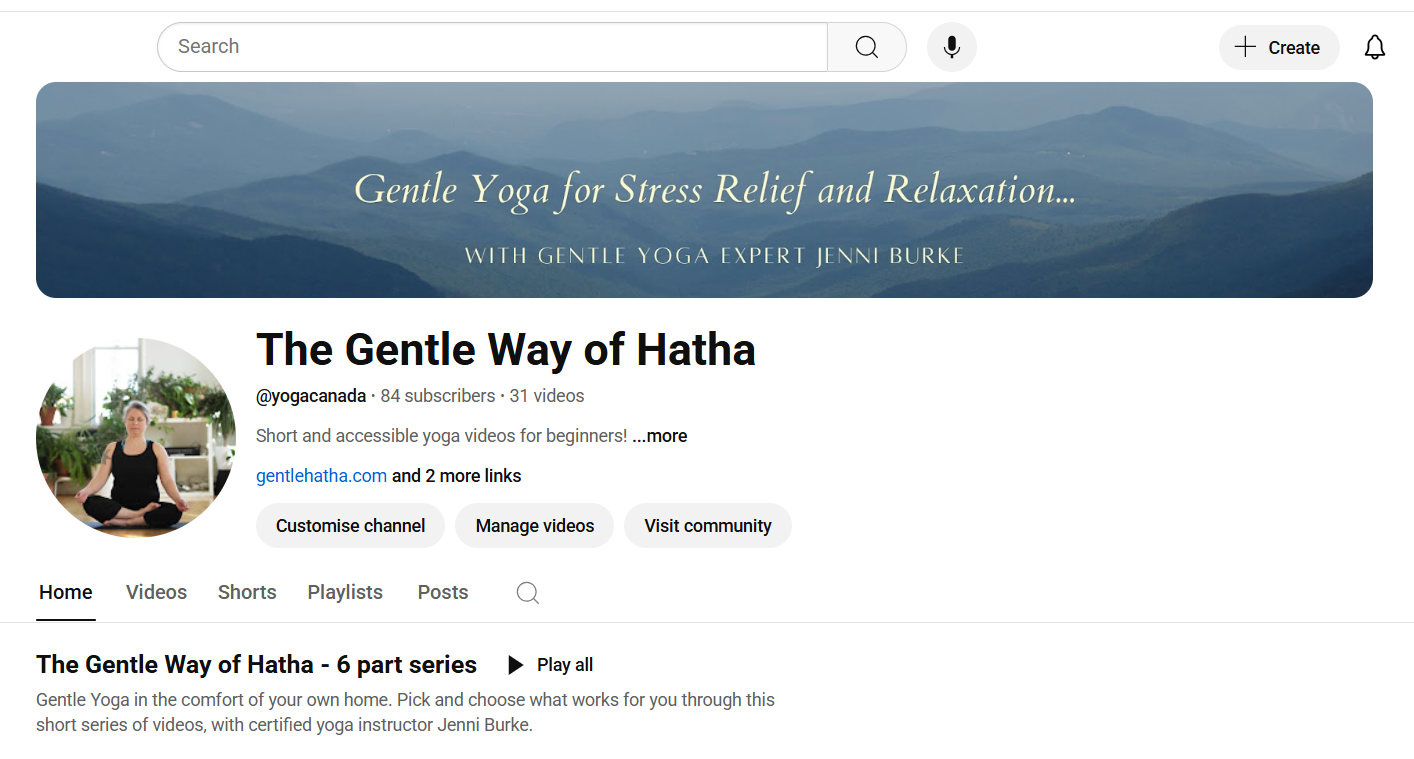Click the channel profile picture
1414x759 pixels.
136,438
